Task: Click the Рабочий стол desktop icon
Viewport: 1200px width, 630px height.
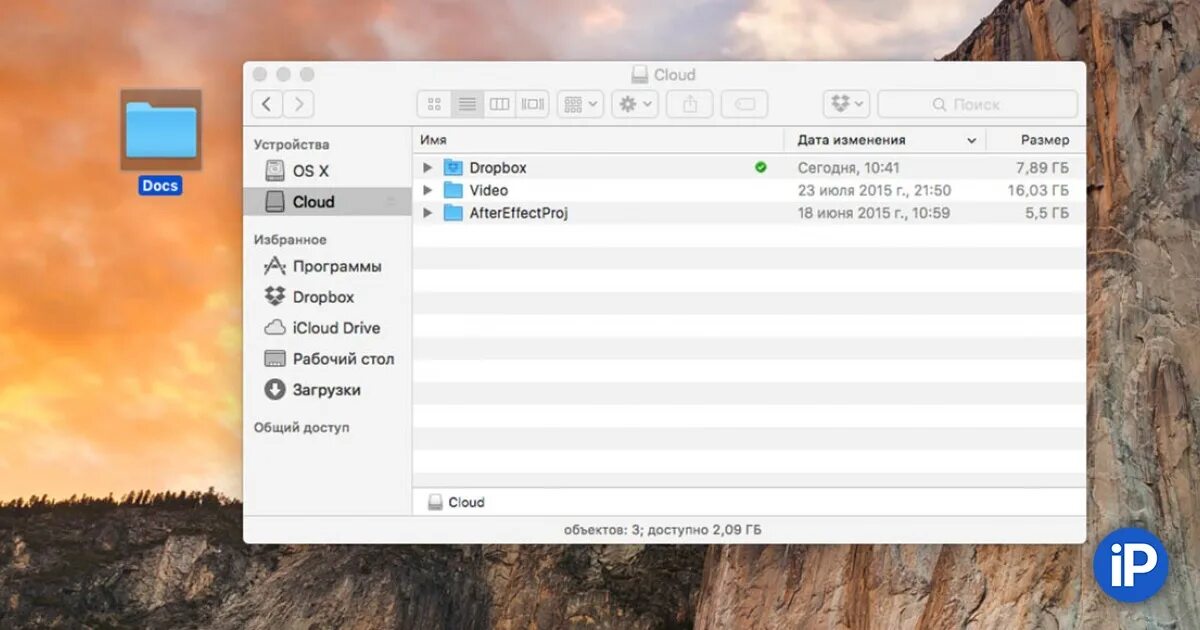Action: tap(275, 359)
